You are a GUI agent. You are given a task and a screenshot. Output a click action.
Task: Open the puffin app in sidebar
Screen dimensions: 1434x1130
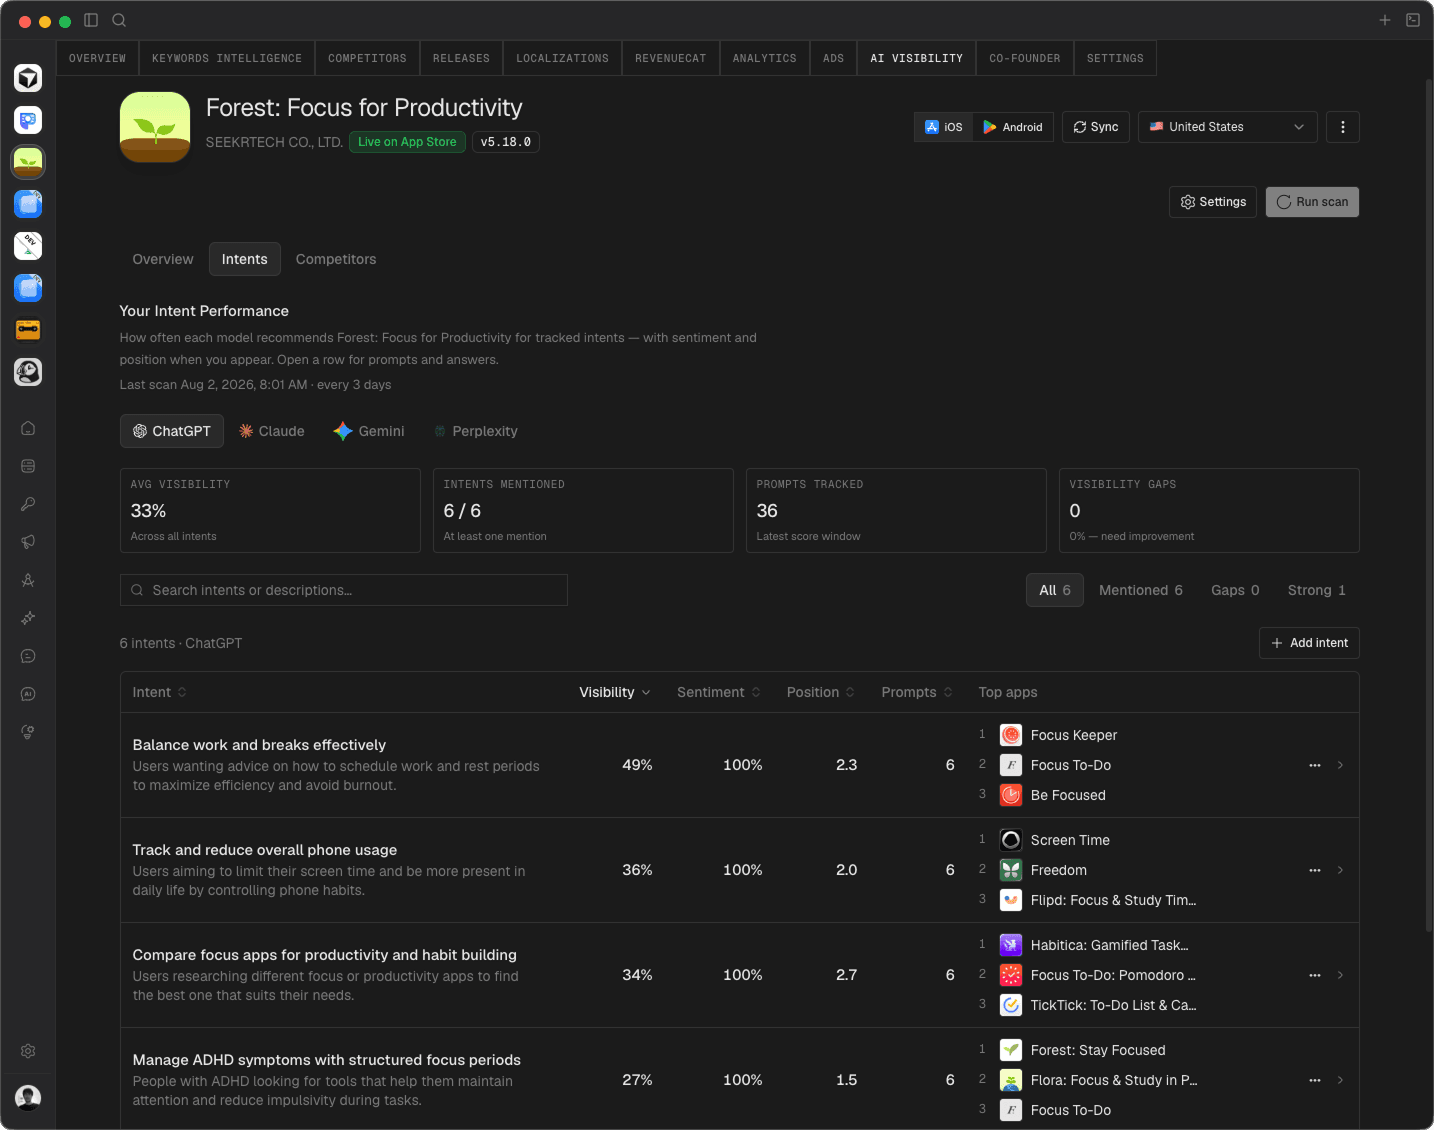coord(28,372)
